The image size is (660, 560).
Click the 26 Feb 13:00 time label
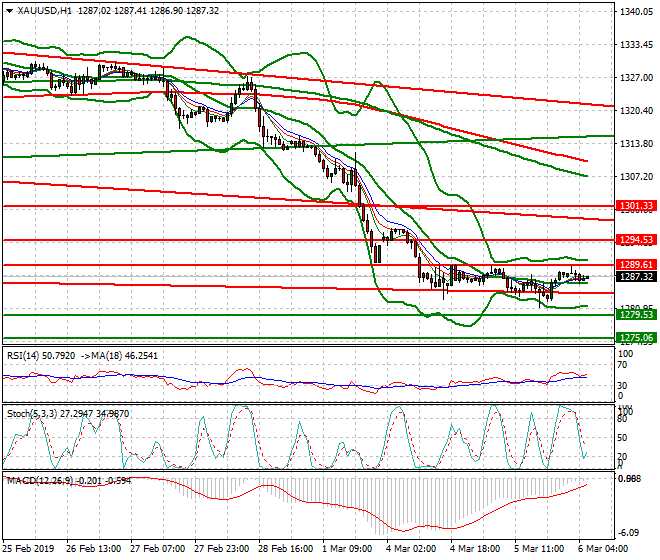coord(93,549)
